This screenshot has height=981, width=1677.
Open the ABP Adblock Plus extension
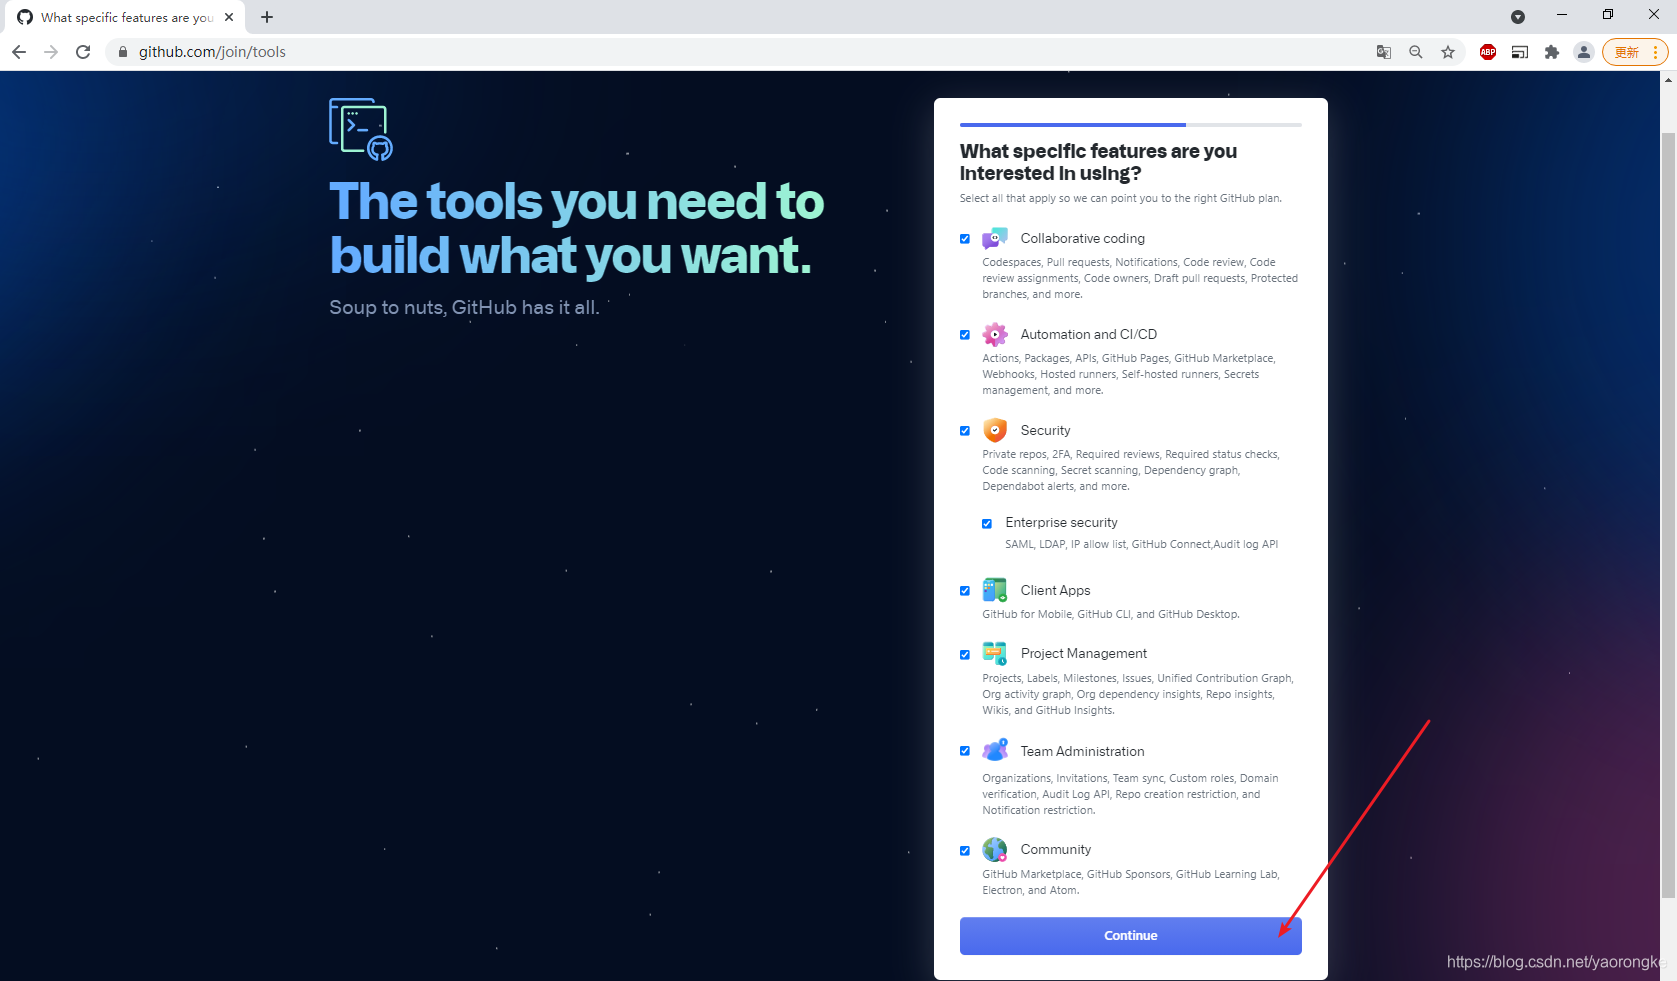tap(1488, 52)
